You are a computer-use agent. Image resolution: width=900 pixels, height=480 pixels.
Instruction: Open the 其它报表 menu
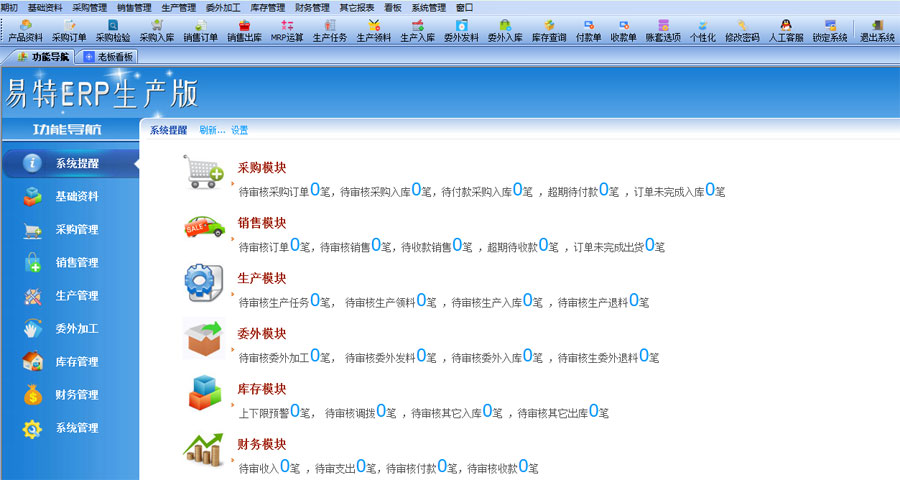coord(356,7)
